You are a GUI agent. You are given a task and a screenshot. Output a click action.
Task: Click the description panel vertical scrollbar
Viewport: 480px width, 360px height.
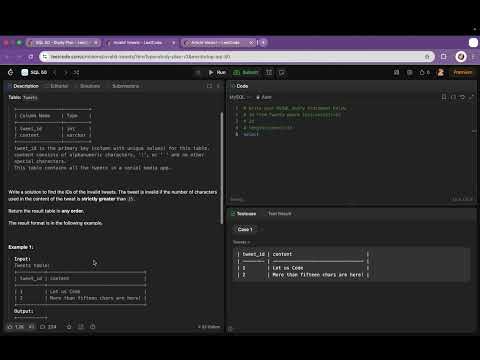tap(222, 168)
